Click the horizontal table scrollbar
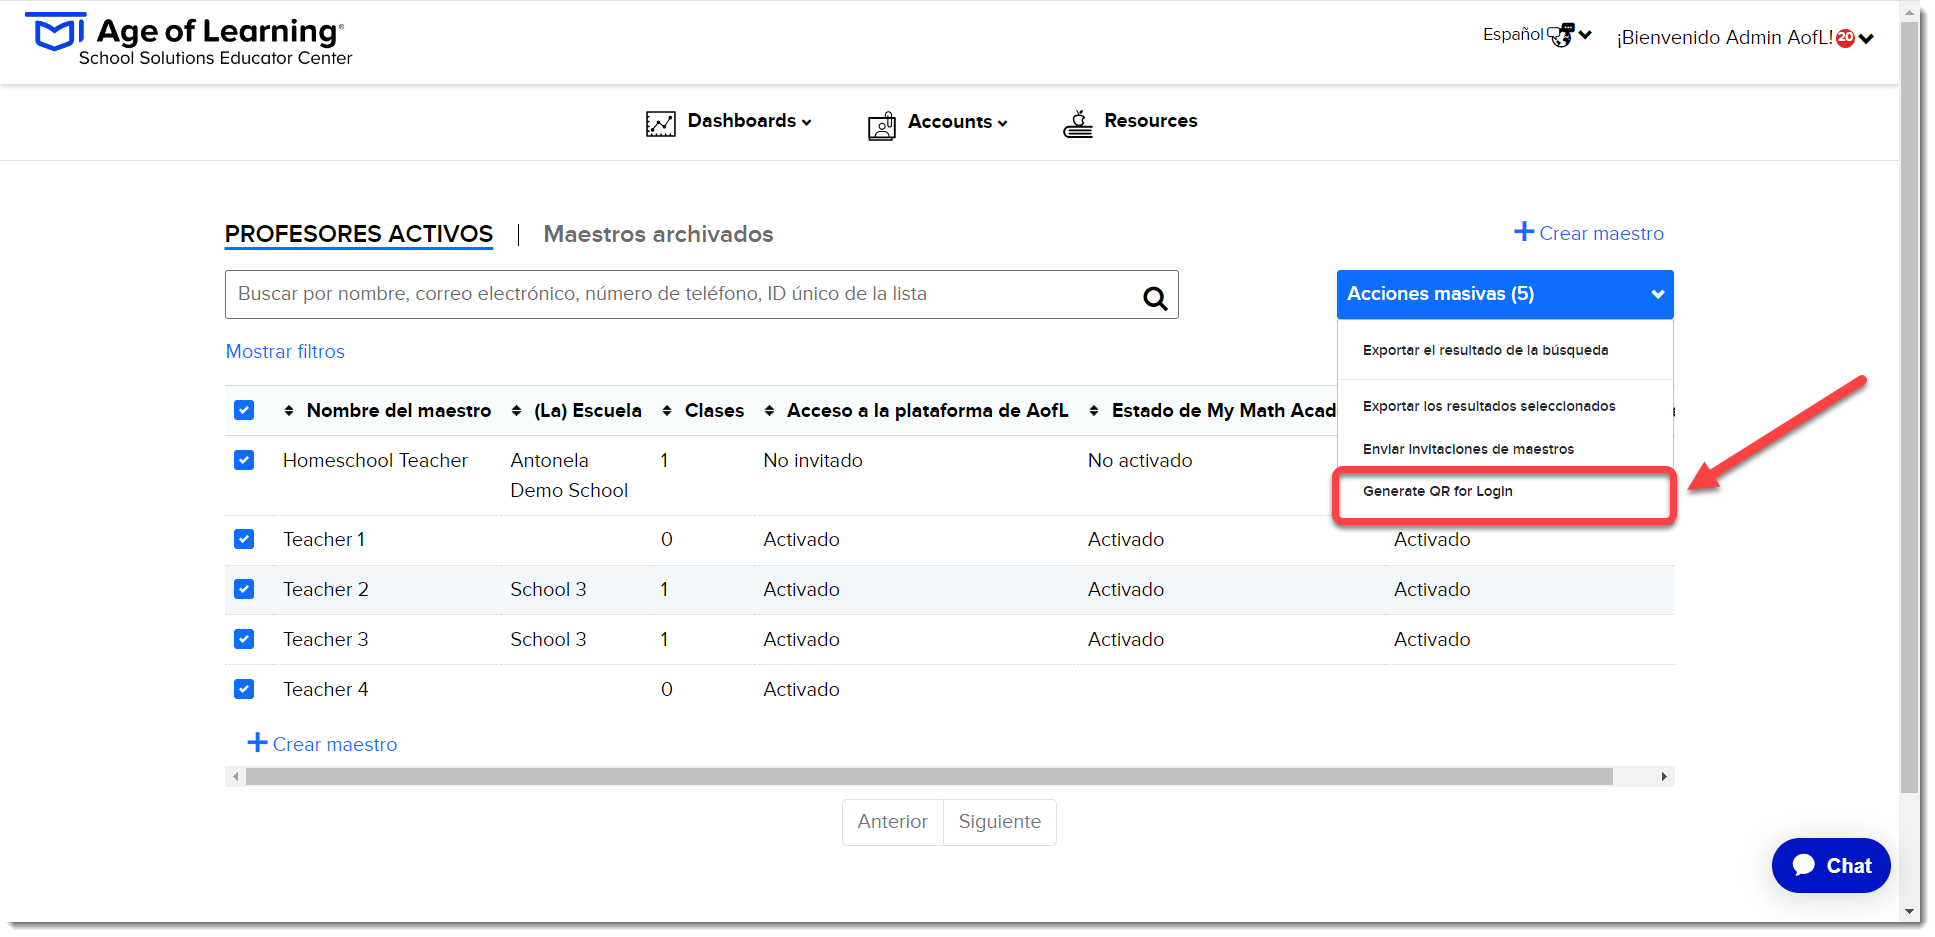 pyautogui.click(x=929, y=777)
